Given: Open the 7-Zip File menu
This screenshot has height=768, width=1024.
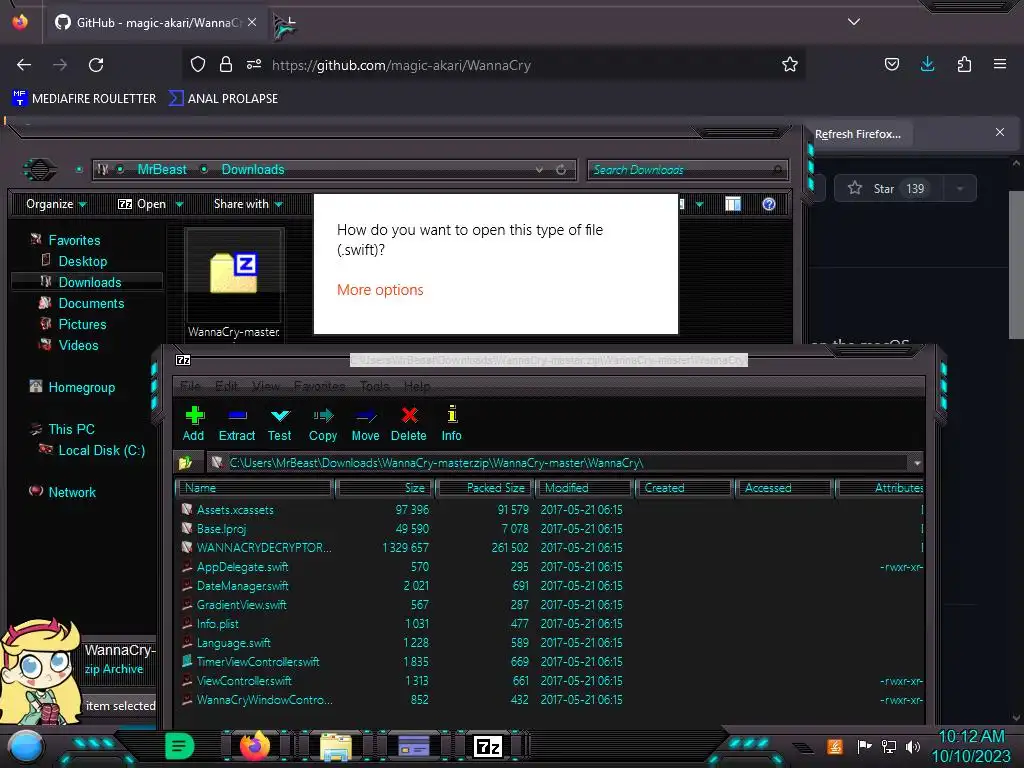Looking at the screenshot, I should [x=190, y=386].
